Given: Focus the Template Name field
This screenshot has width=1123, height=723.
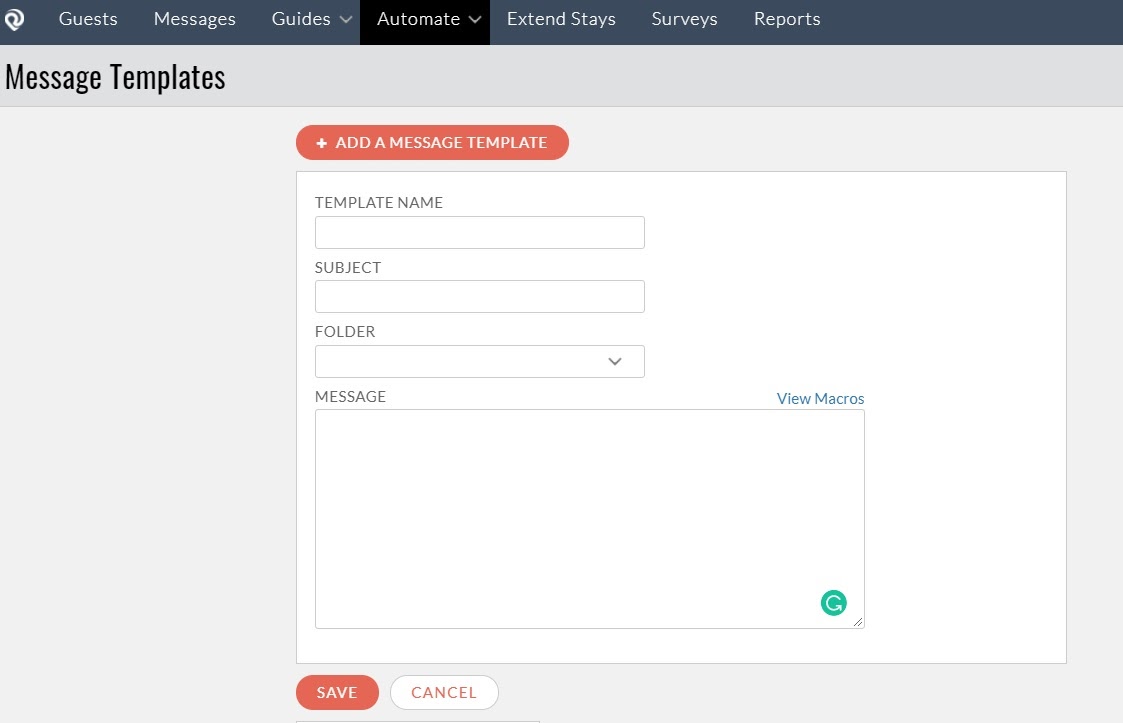Looking at the screenshot, I should [479, 232].
